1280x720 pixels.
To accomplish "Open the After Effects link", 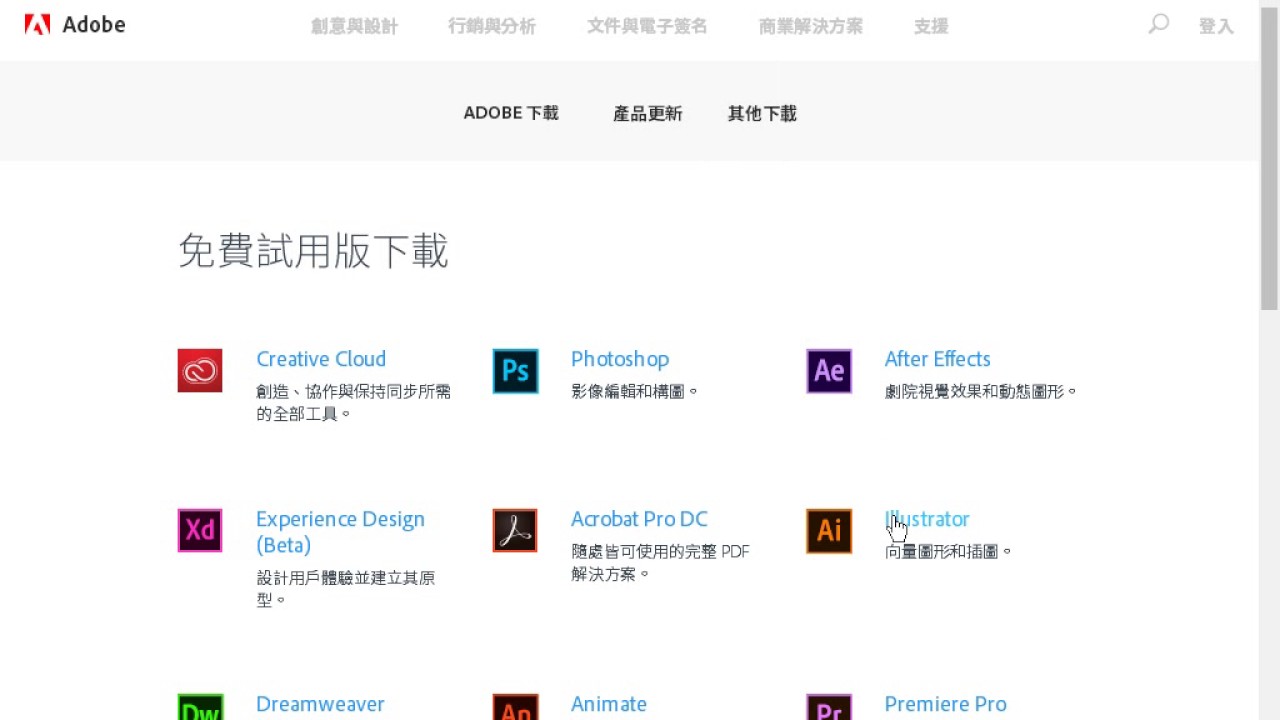I will [937, 359].
